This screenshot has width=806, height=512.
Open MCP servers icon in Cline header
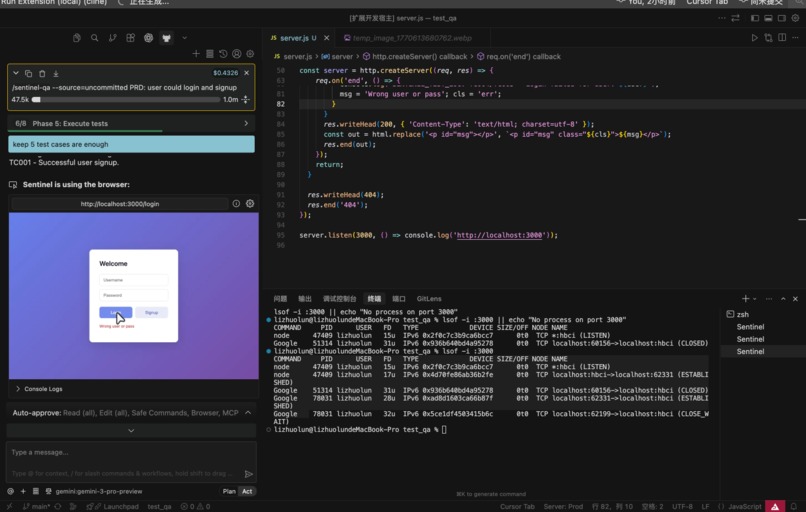click(210, 53)
